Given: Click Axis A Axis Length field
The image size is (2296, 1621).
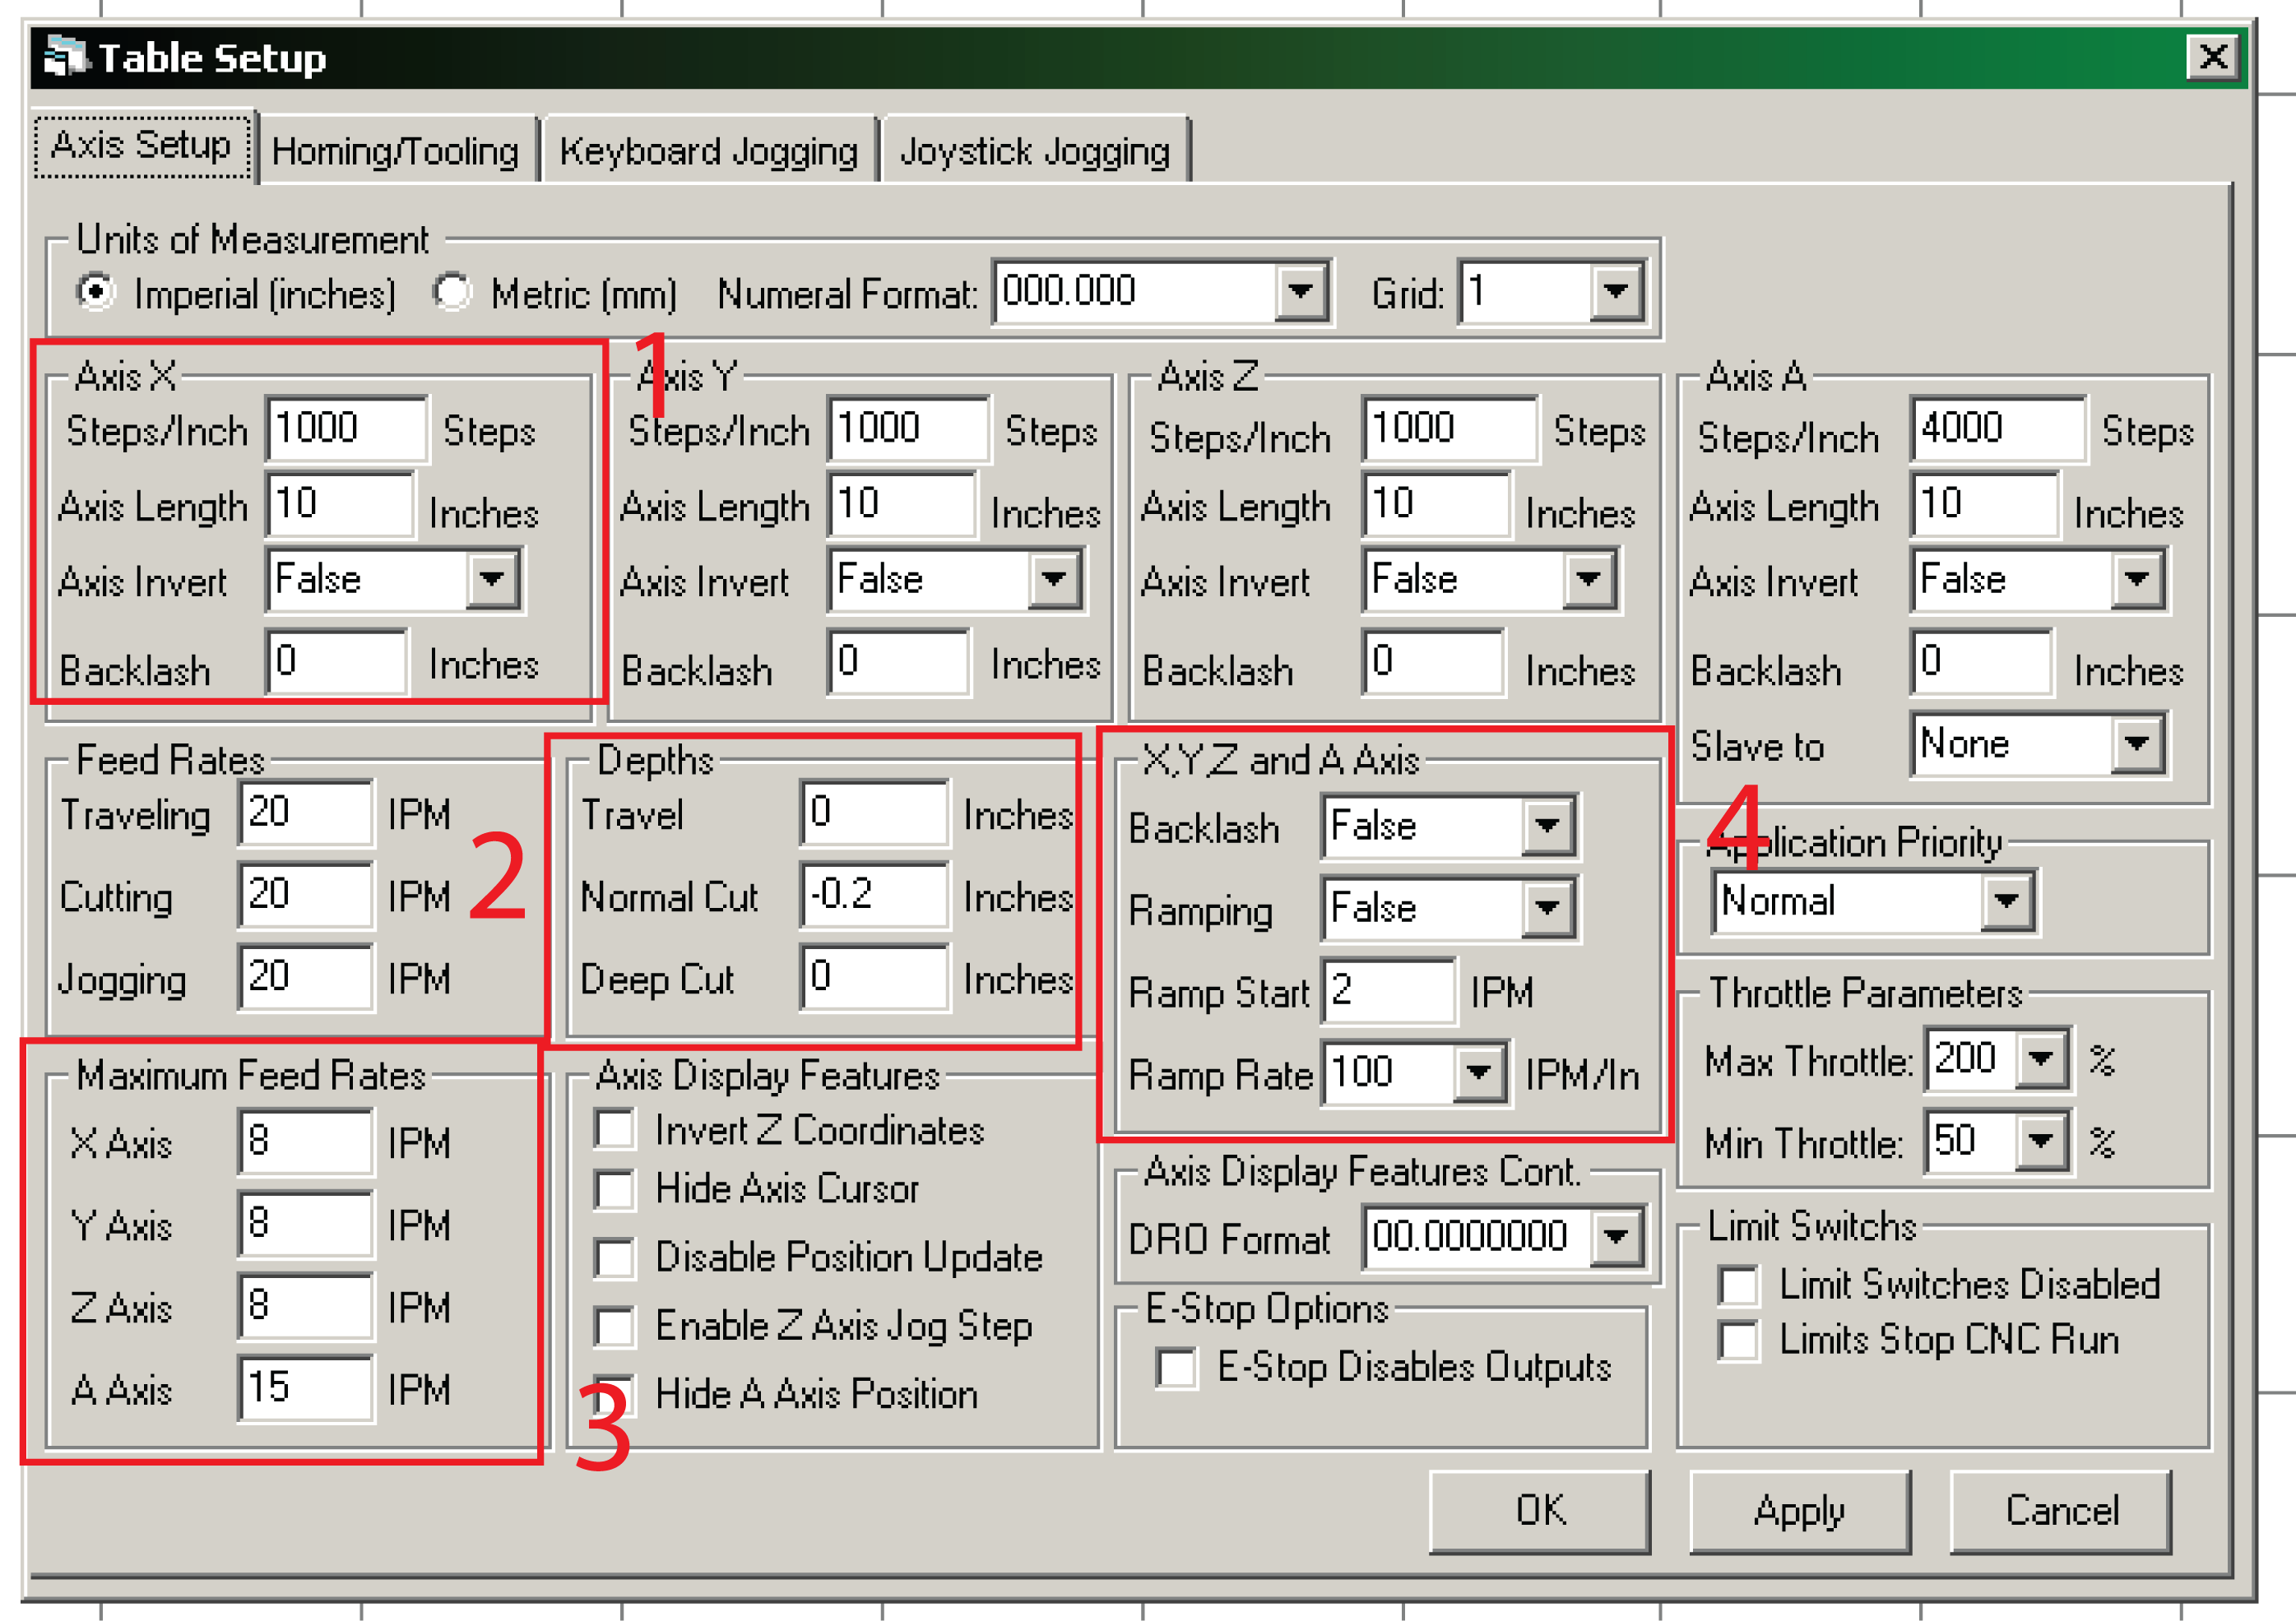Looking at the screenshot, I should (x=1984, y=504).
